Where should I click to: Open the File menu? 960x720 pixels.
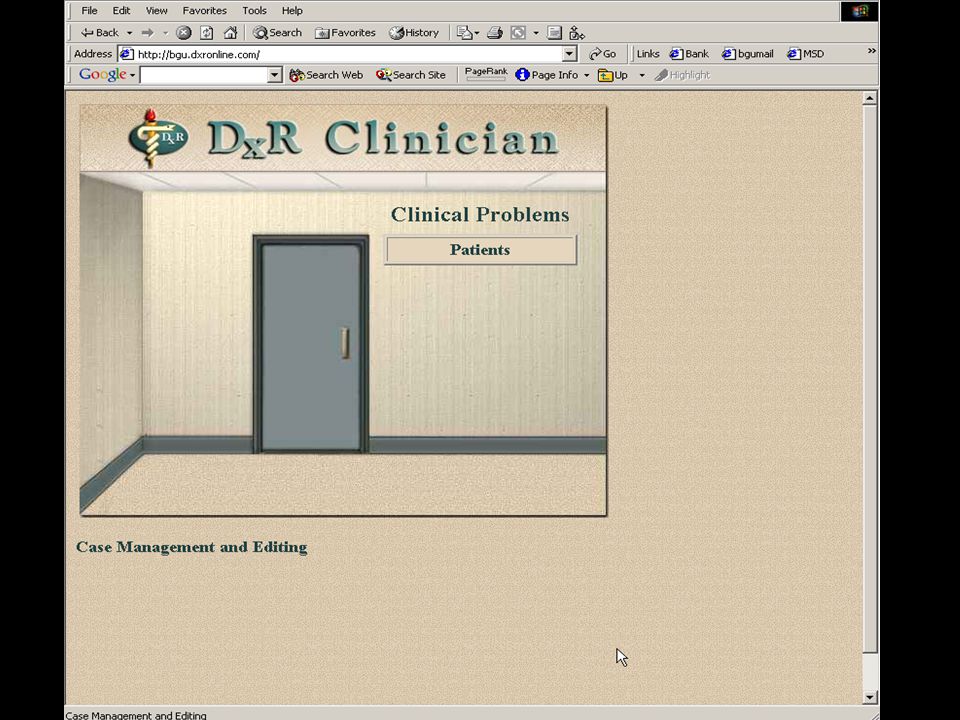pos(89,10)
